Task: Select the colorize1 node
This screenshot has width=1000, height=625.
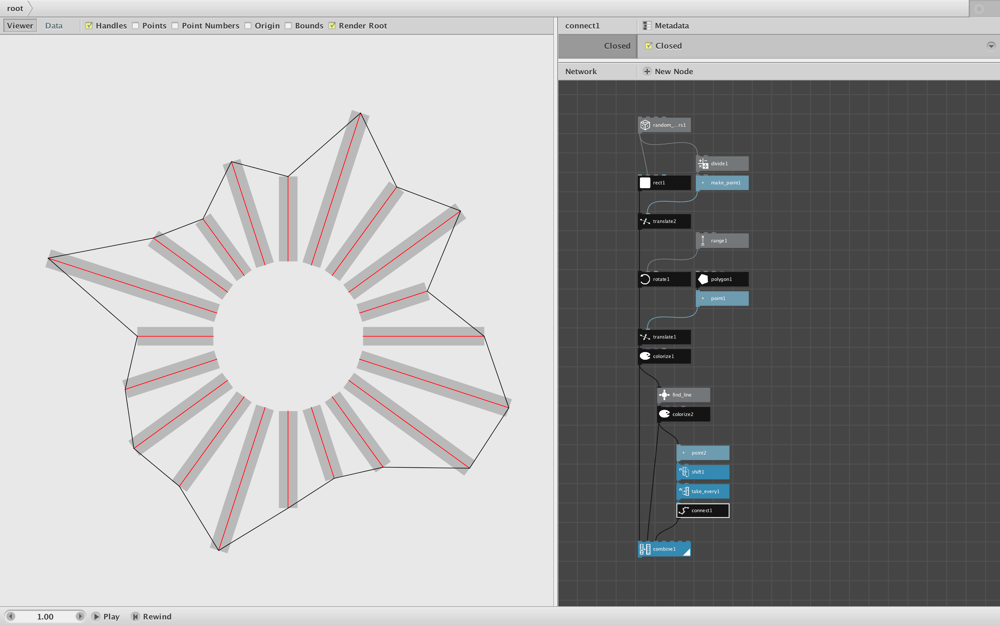Action: tap(664, 356)
